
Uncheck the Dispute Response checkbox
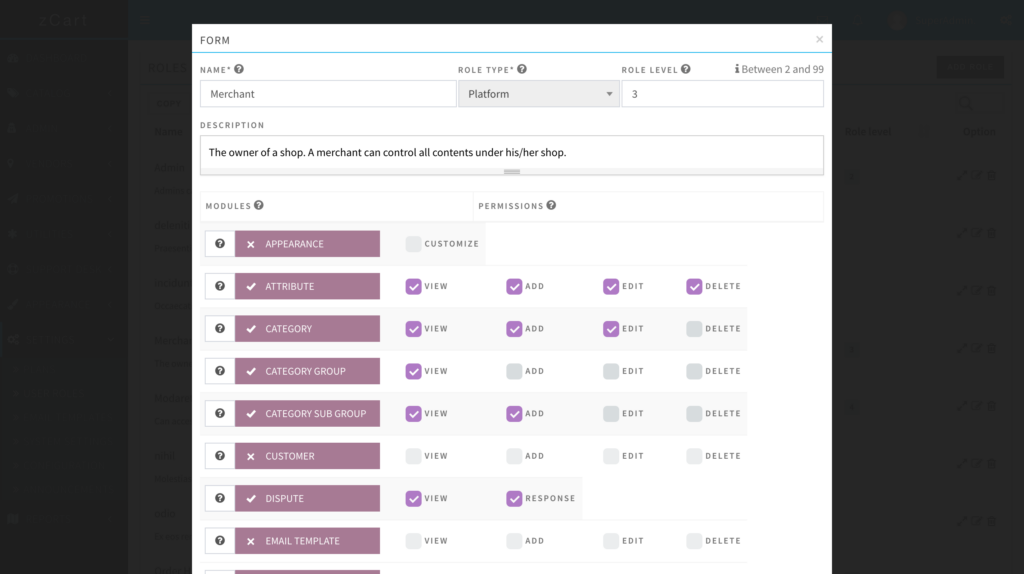(x=514, y=498)
